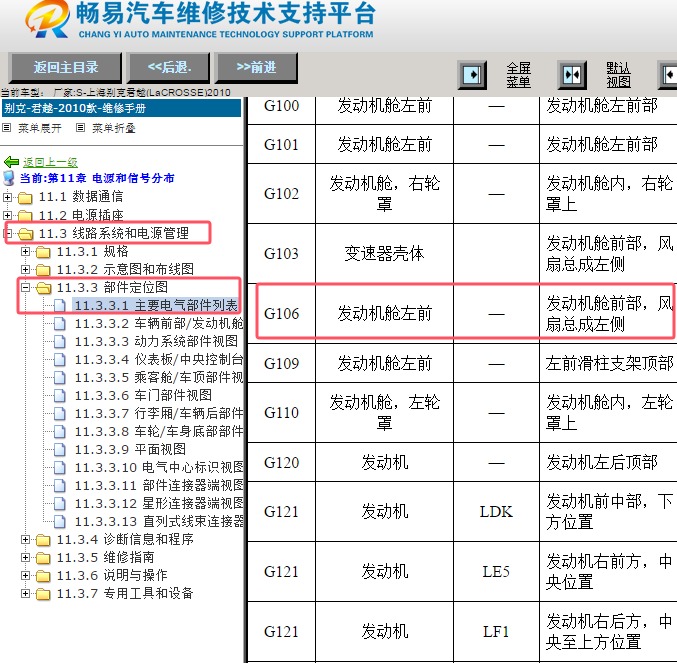The height and width of the screenshot is (663, 677).
Task: Click the page icon of 11.3.3.3 动力系统部件视图
Action: pos(60,341)
